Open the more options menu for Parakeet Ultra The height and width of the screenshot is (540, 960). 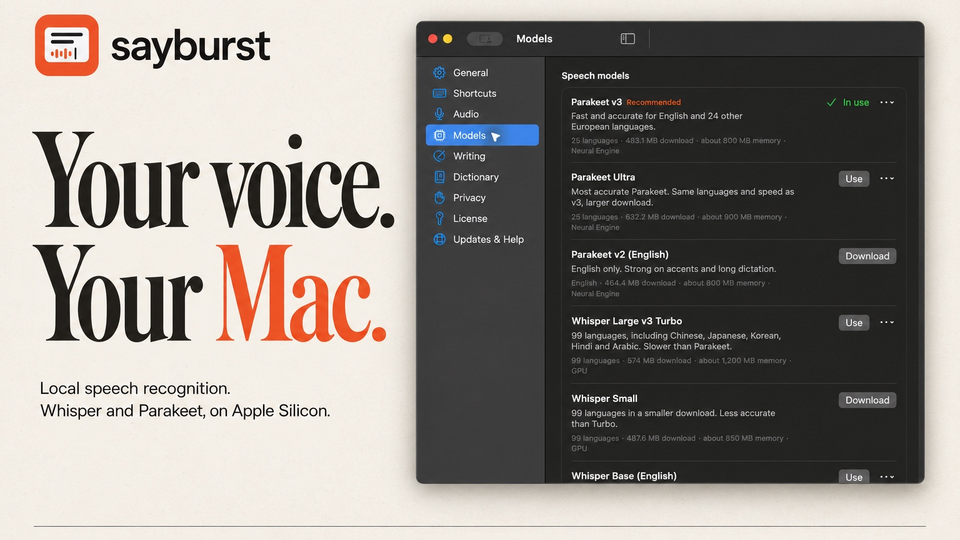pyautogui.click(x=887, y=178)
